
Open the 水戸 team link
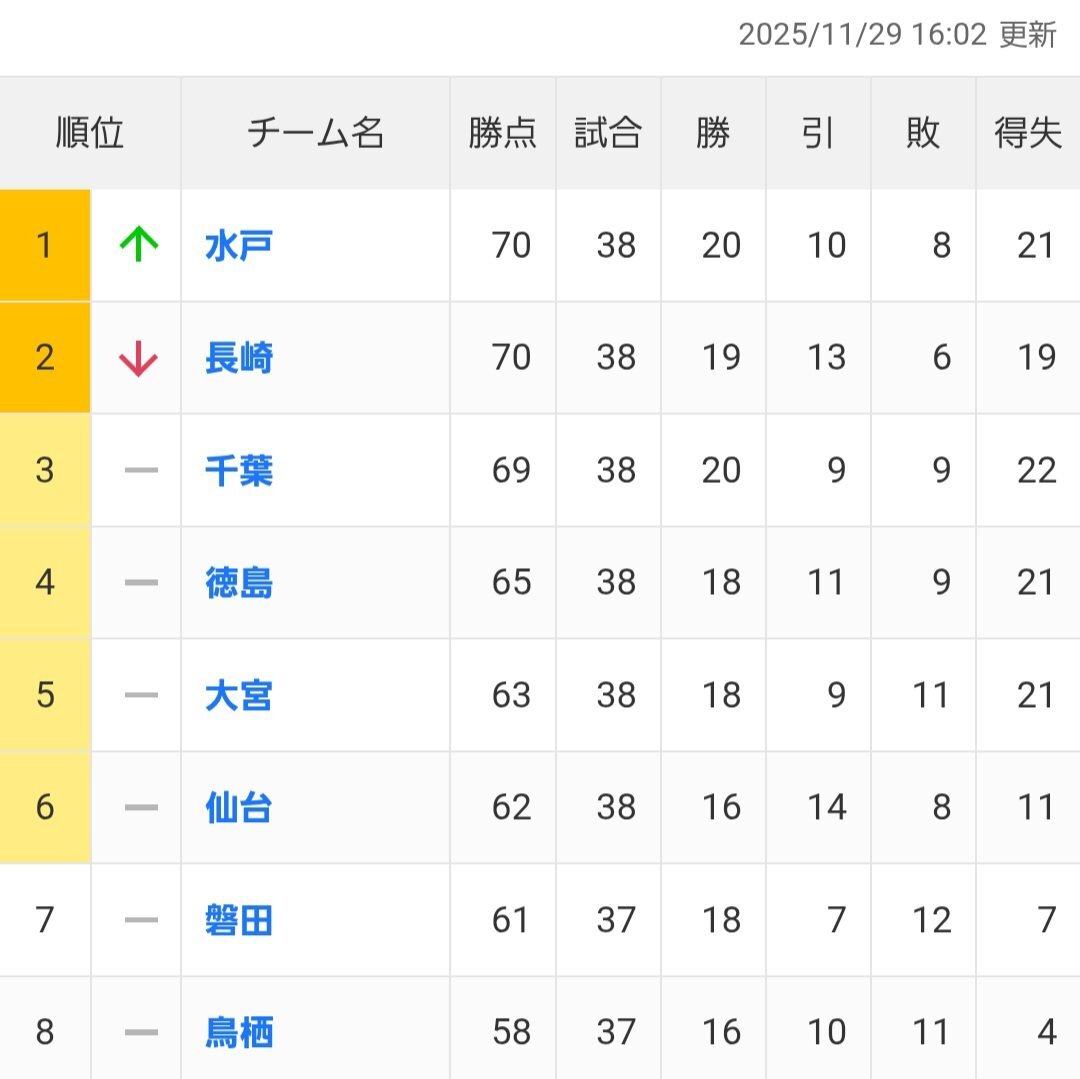(x=238, y=245)
